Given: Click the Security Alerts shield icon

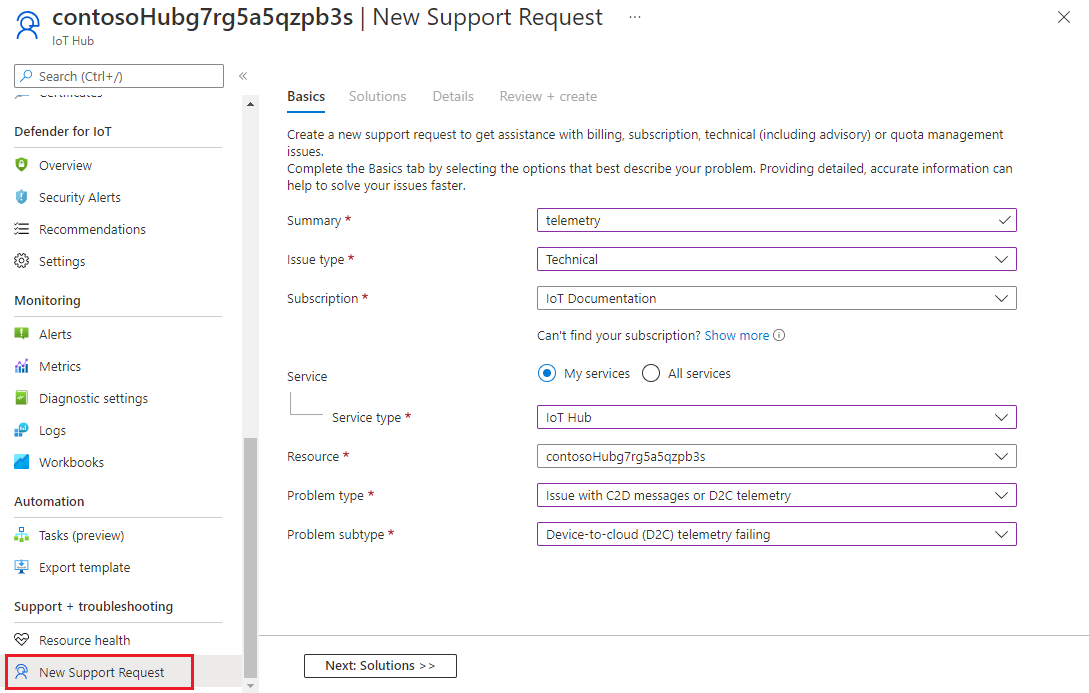Looking at the screenshot, I should tap(22, 198).
